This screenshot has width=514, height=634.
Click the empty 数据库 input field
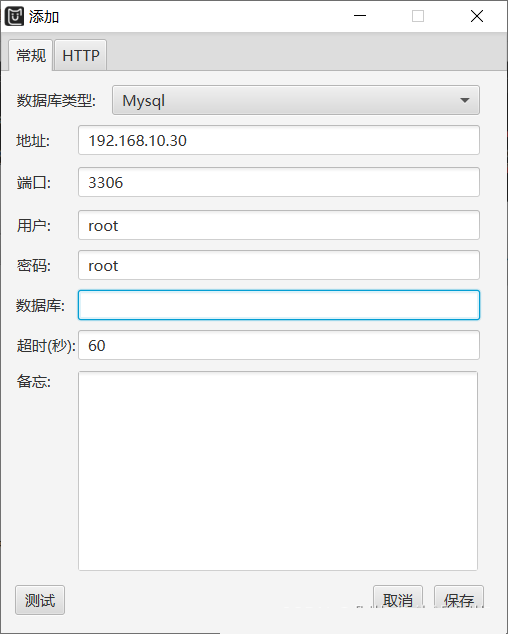coord(279,305)
